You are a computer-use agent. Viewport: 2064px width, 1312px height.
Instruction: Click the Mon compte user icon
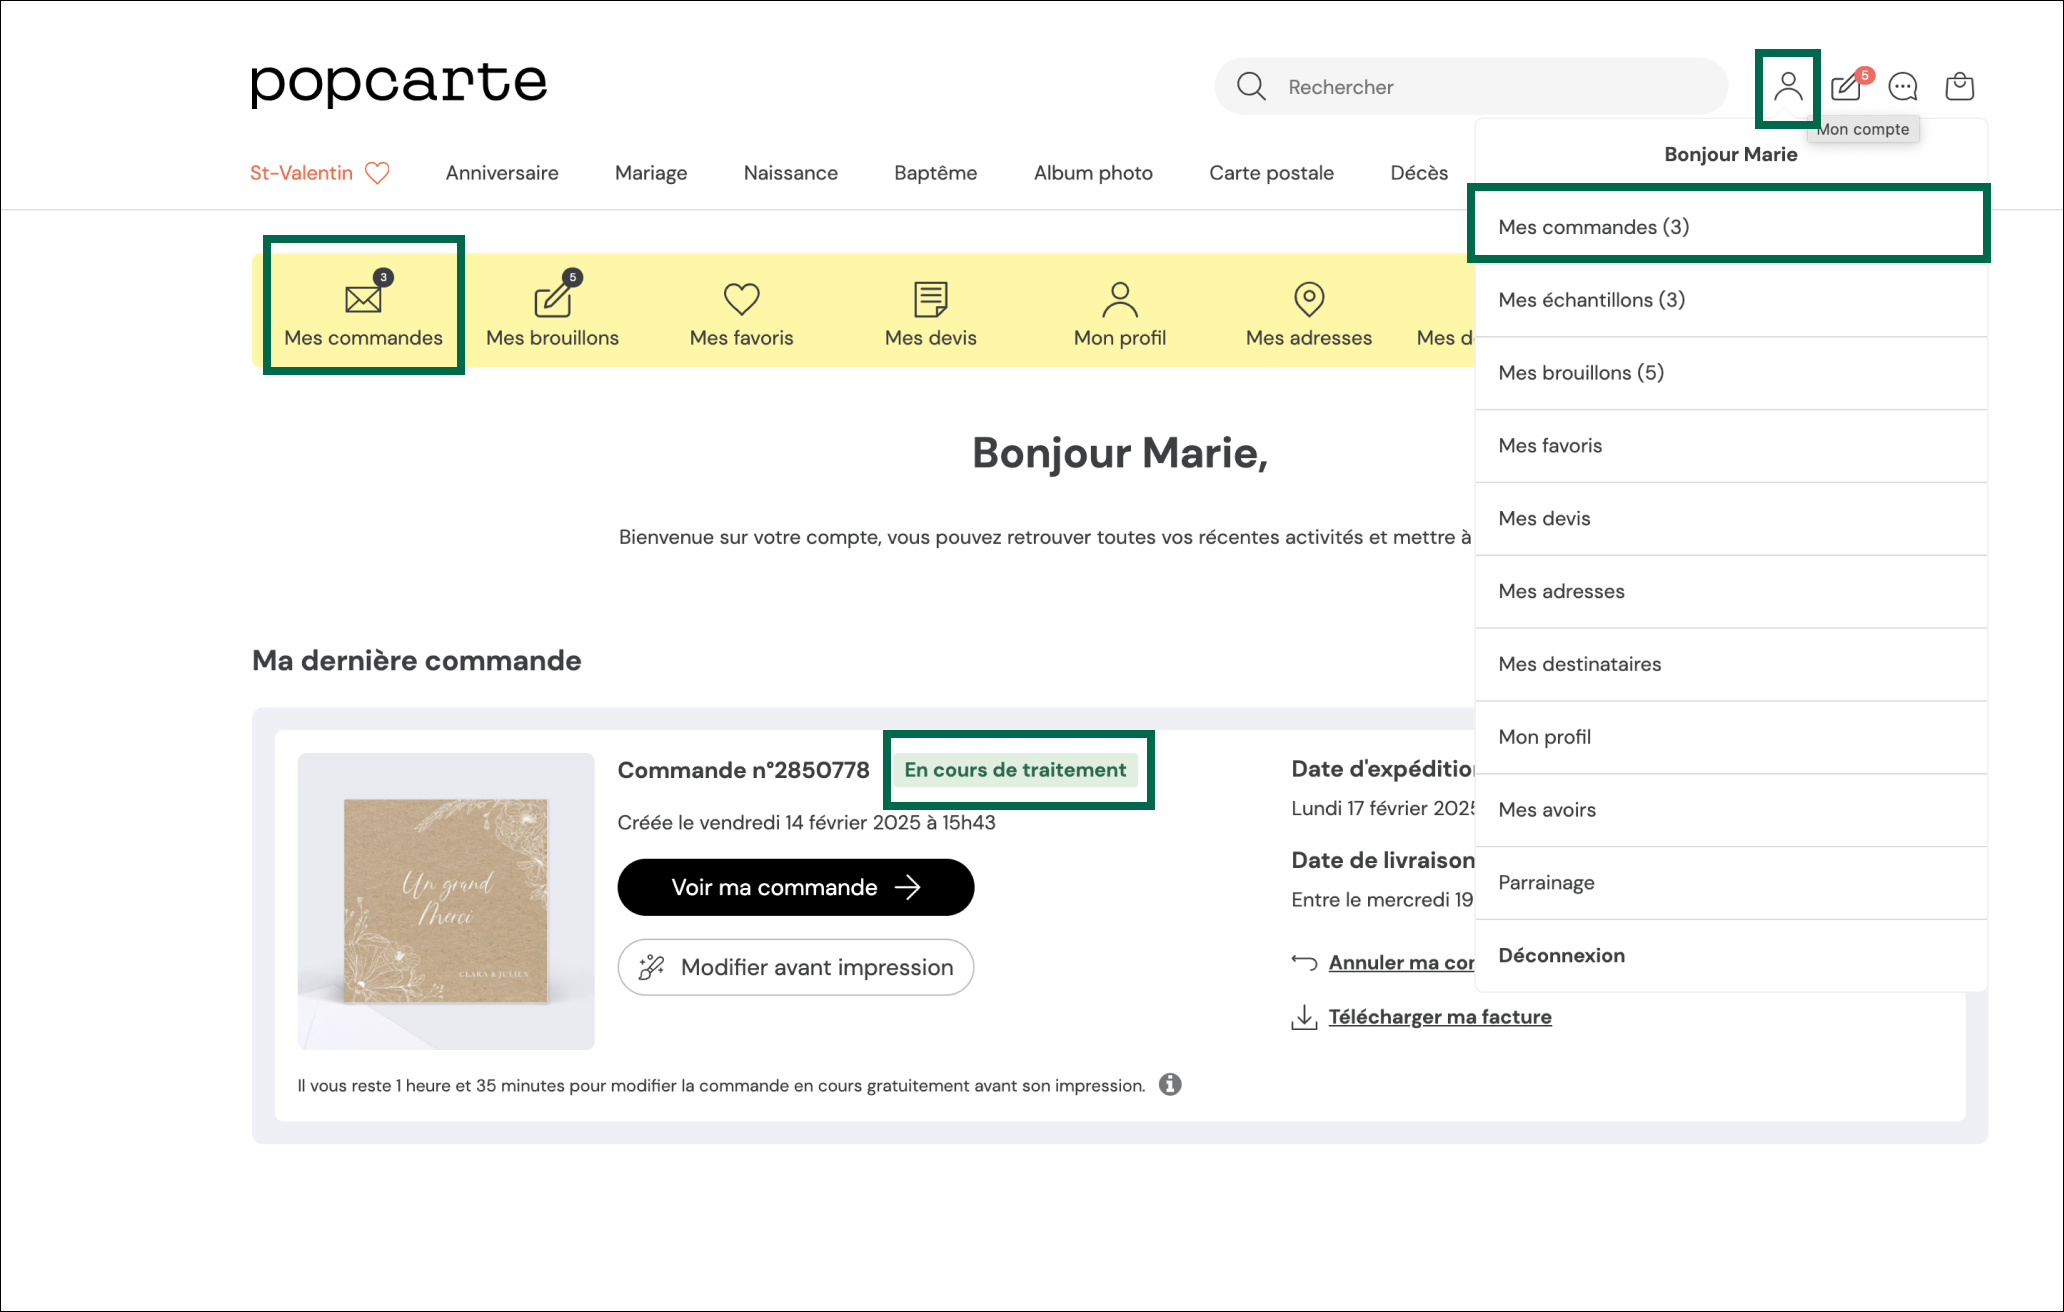click(x=1787, y=87)
